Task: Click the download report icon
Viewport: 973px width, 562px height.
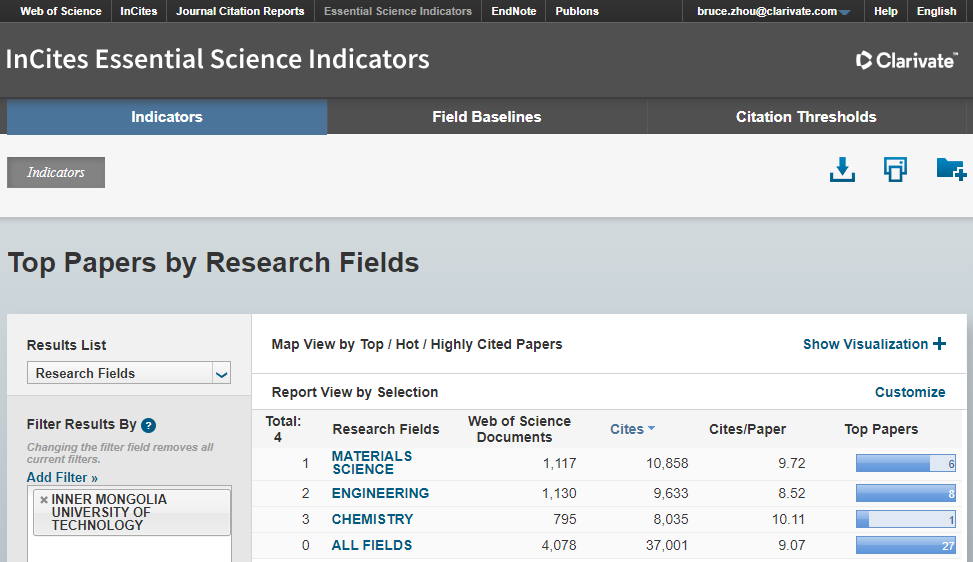Action: (x=843, y=170)
